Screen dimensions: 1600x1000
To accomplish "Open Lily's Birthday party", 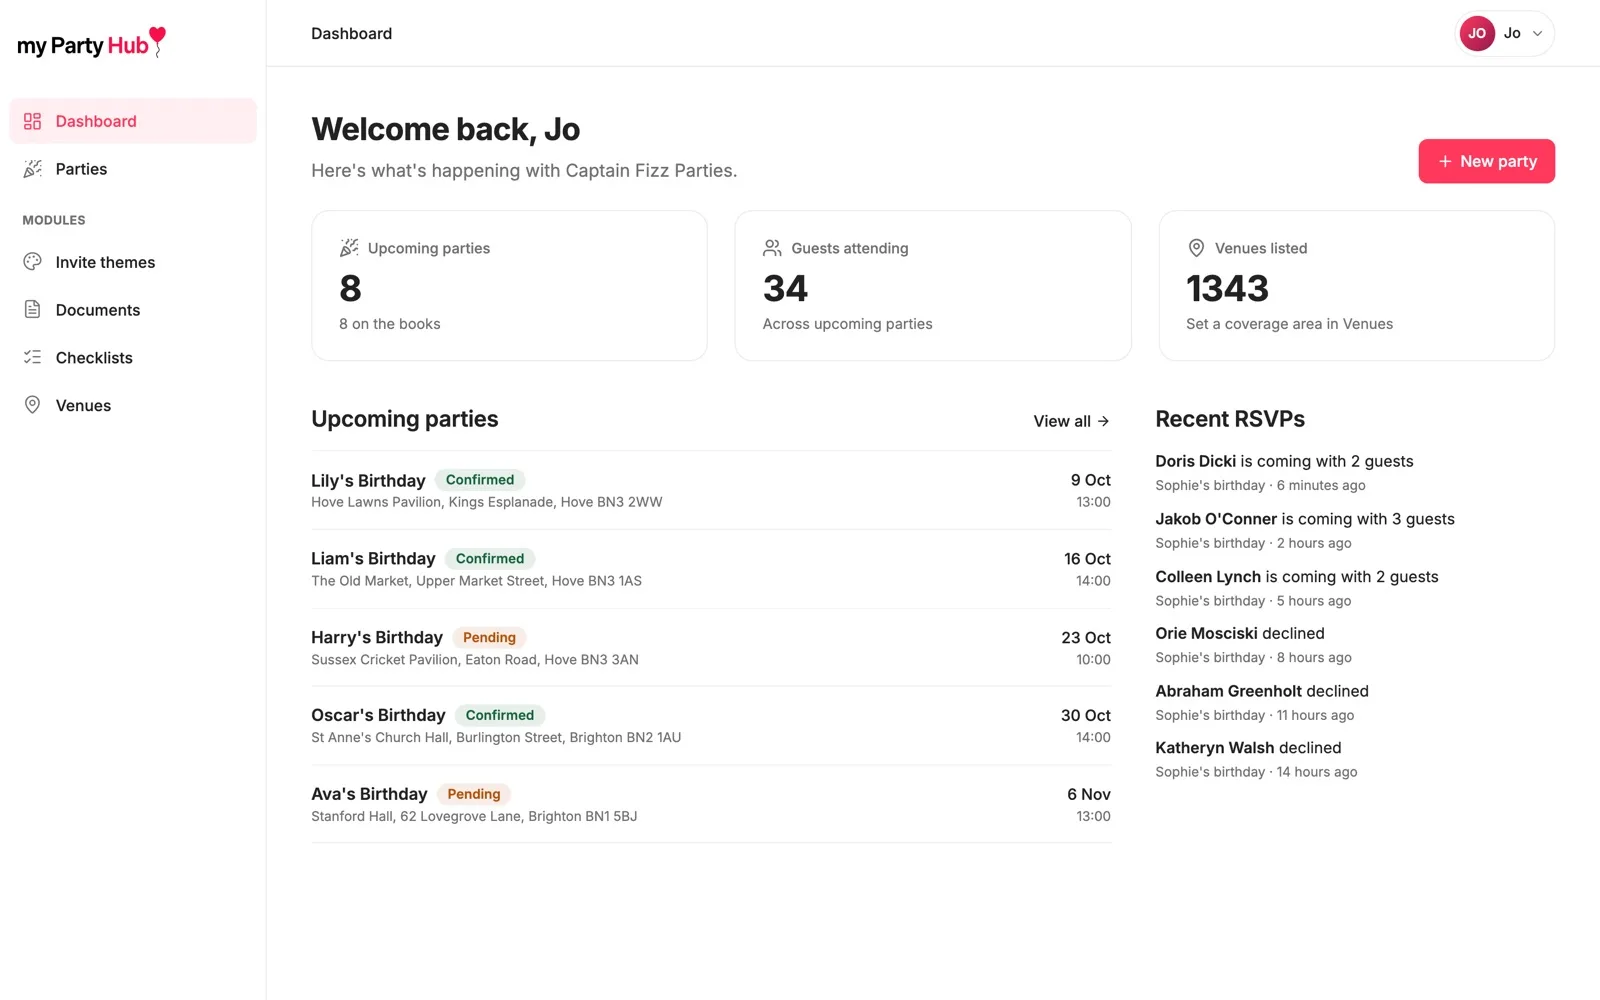I will pyautogui.click(x=711, y=490).
